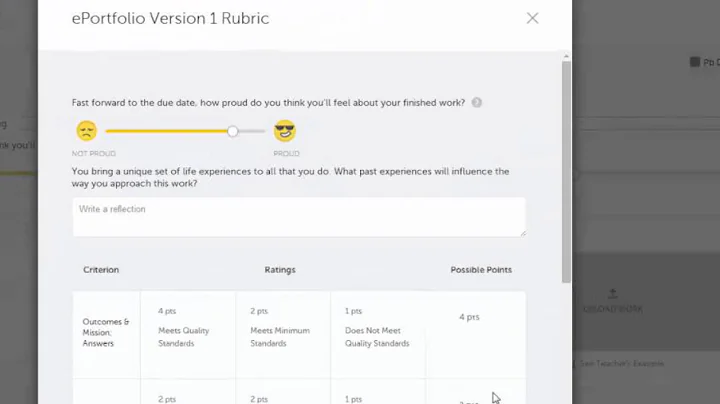Select the '2 pts Meets Minimum Standards' rating
Screen dimensions: 720x404
tap(282, 327)
